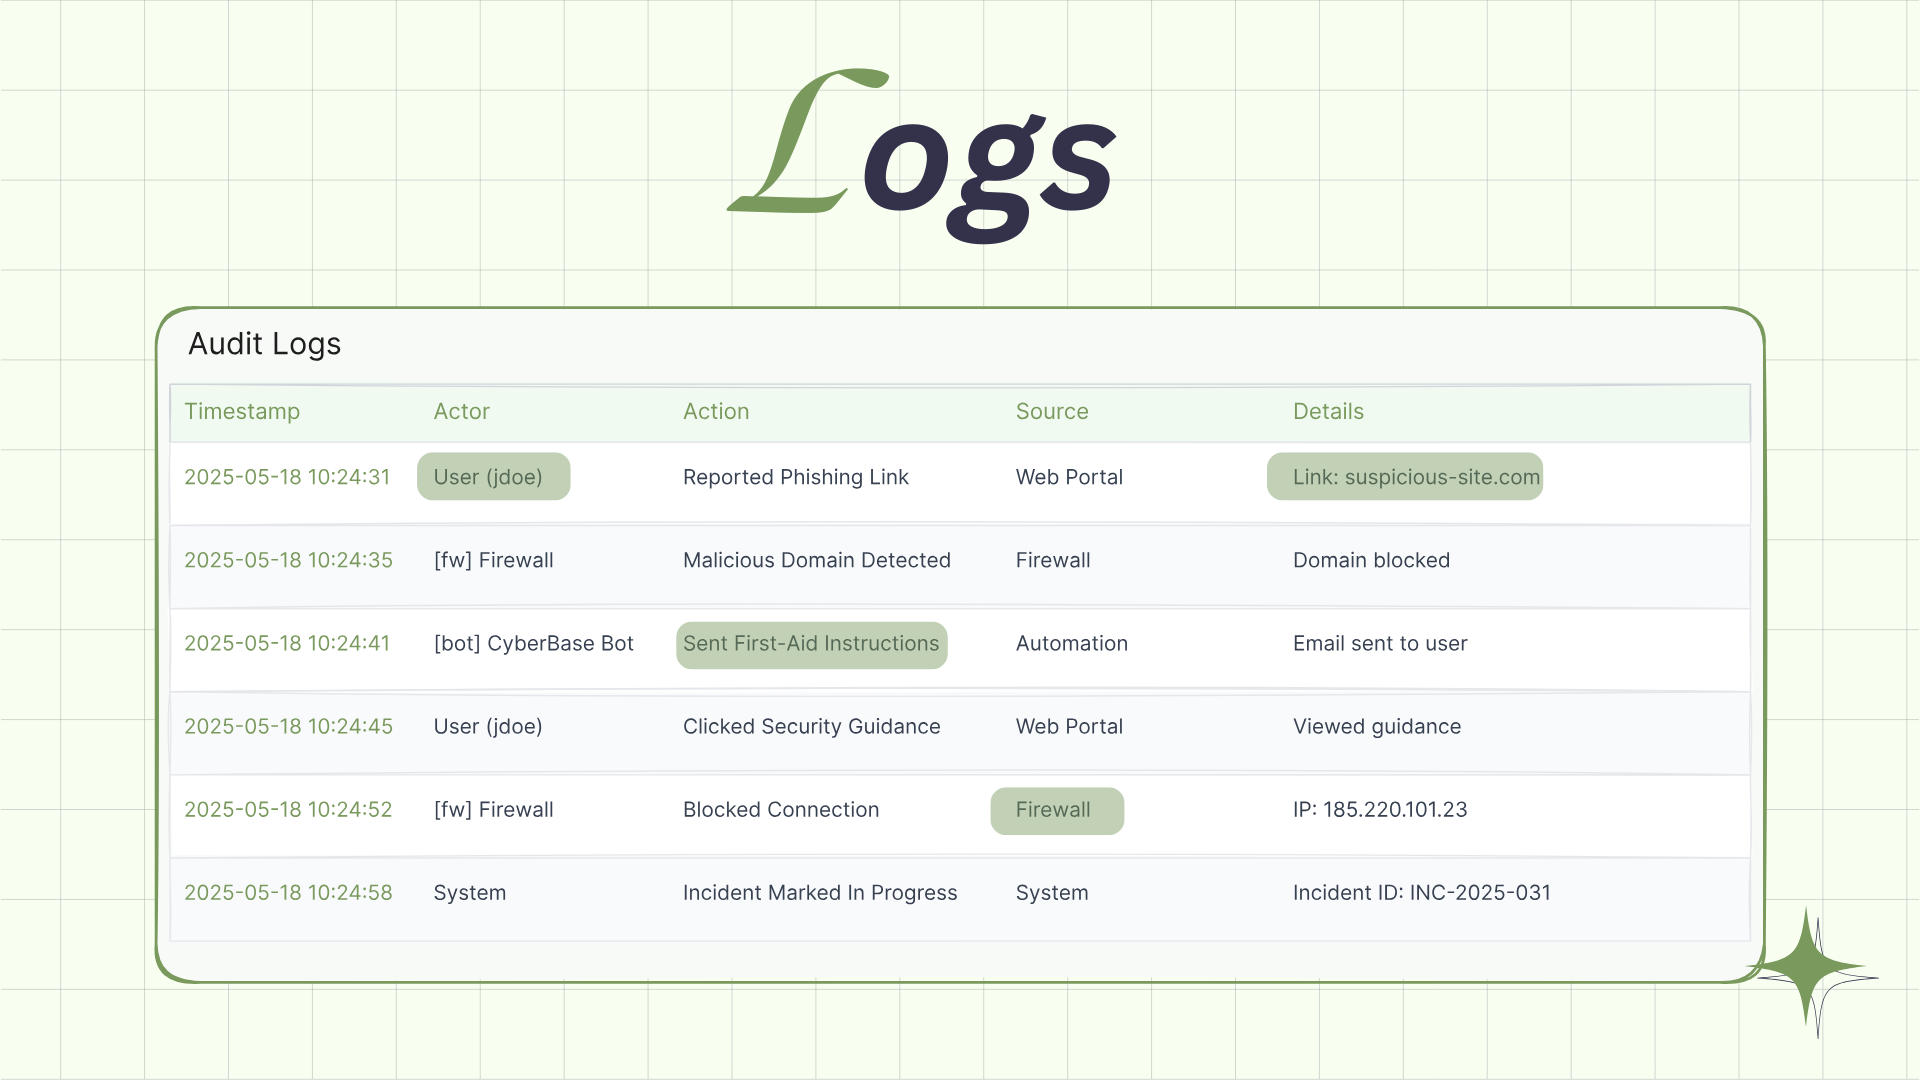Image resolution: width=1920 pixels, height=1080 pixels.
Task: Click timestamp 2025-05-18 10:24:31
Action: pos(287,477)
